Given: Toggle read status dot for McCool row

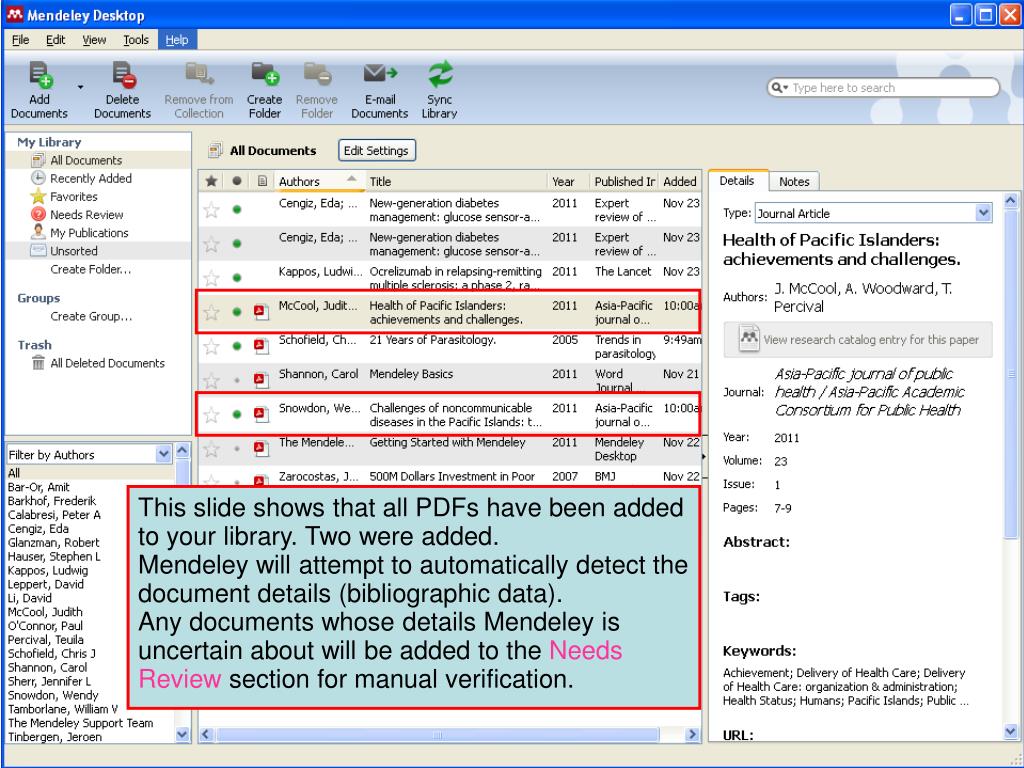Looking at the screenshot, I should (237, 312).
